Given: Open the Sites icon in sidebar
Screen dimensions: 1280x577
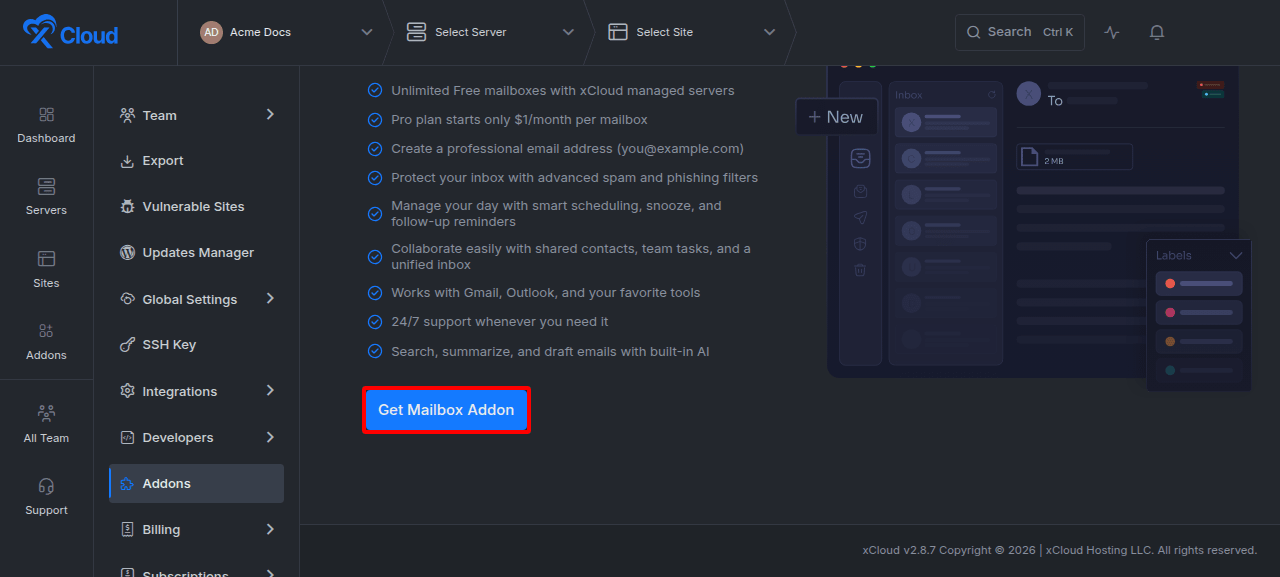Looking at the screenshot, I should [46, 259].
